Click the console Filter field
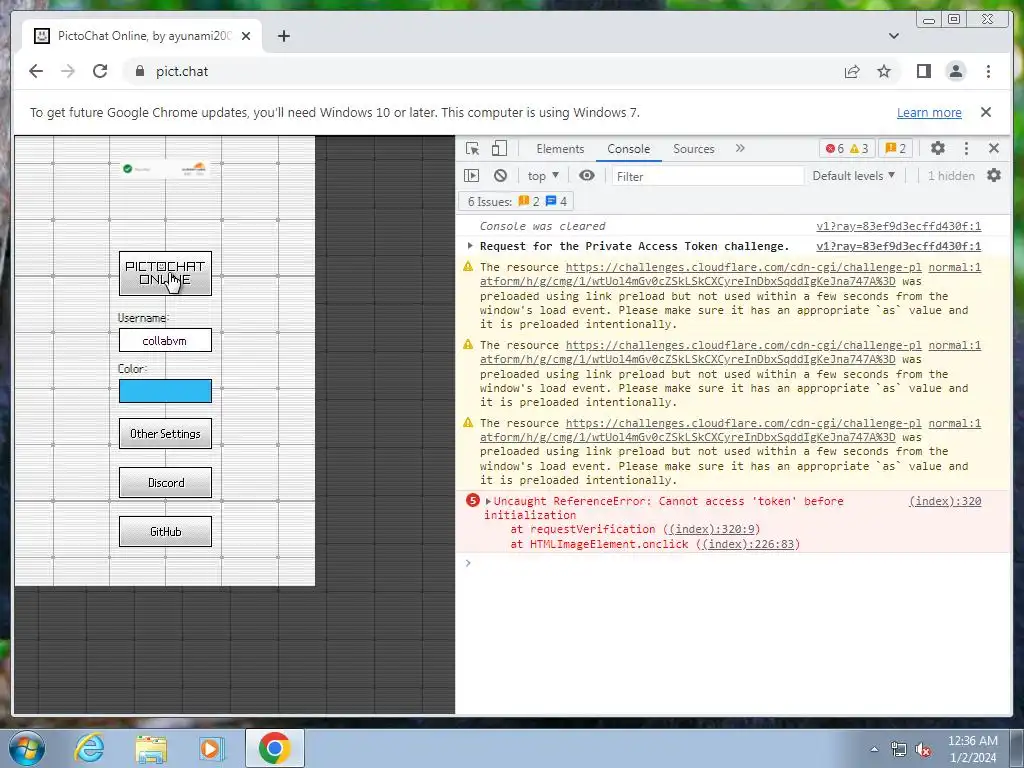This screenshot has width=1024, height=768. click(707, 176)
